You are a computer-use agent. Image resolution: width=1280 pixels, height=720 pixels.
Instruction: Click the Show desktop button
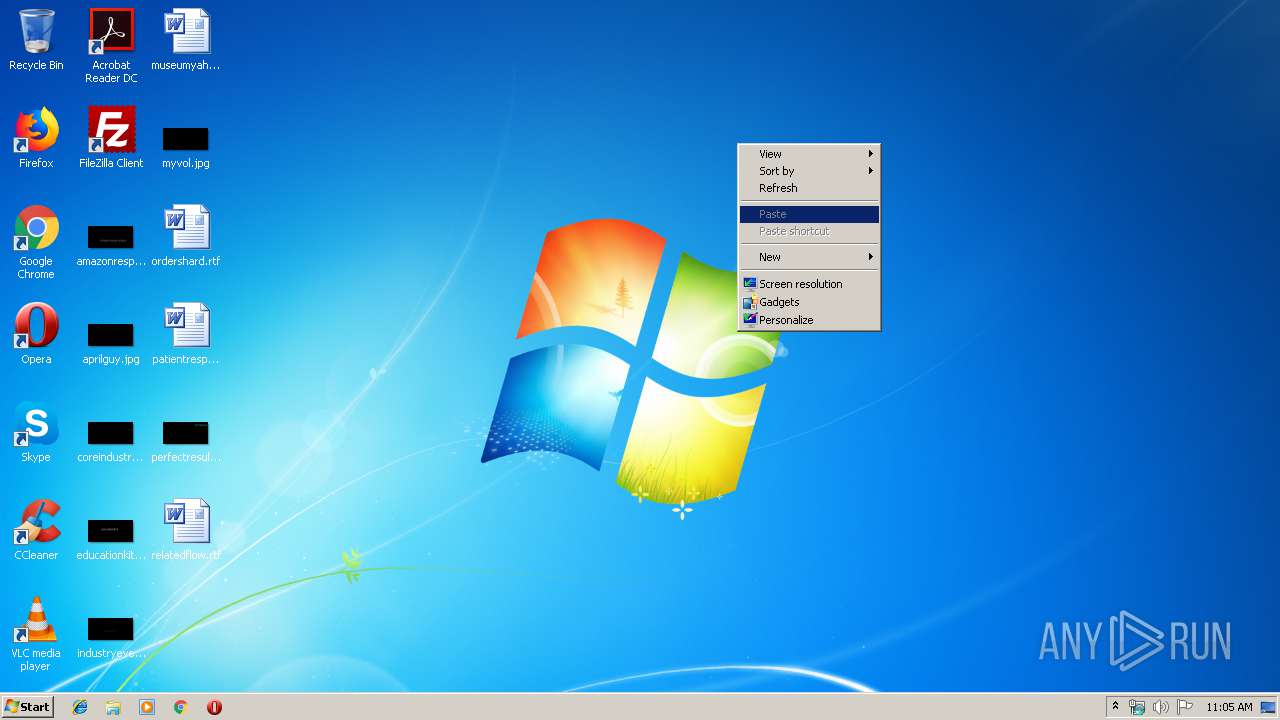1268,707
